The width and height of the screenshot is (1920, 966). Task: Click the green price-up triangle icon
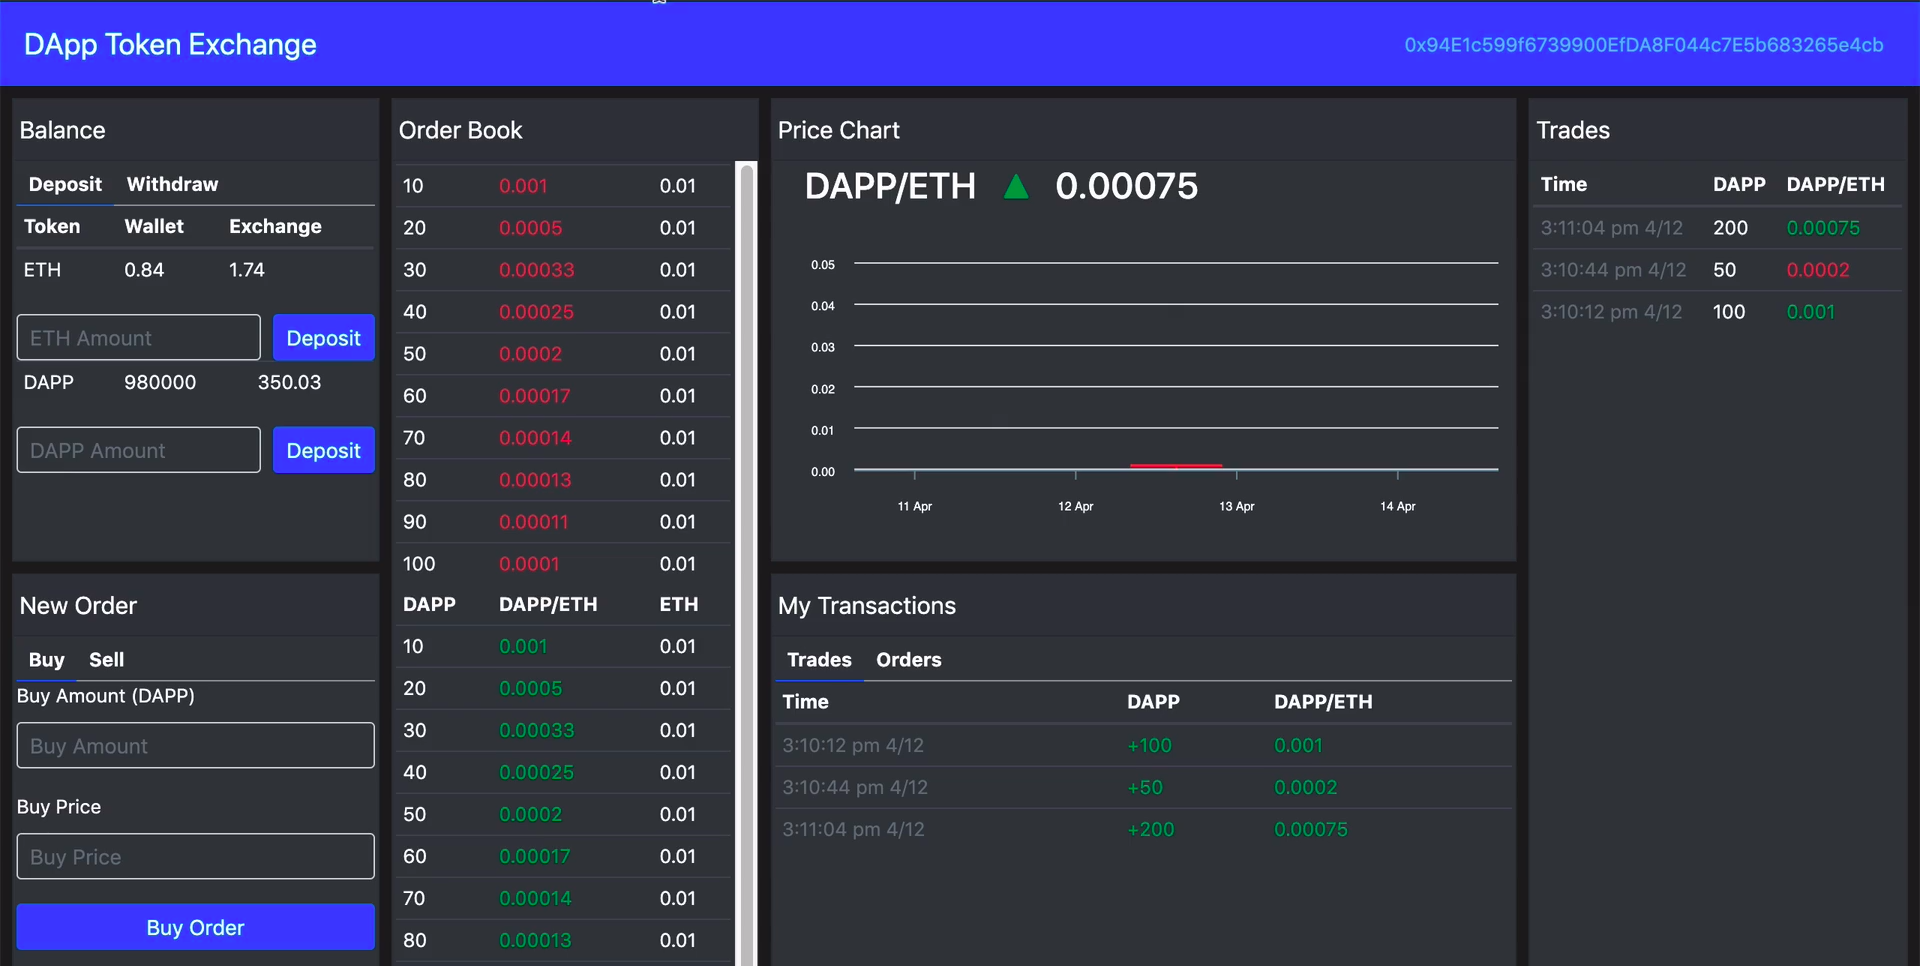coord(1016,187)
